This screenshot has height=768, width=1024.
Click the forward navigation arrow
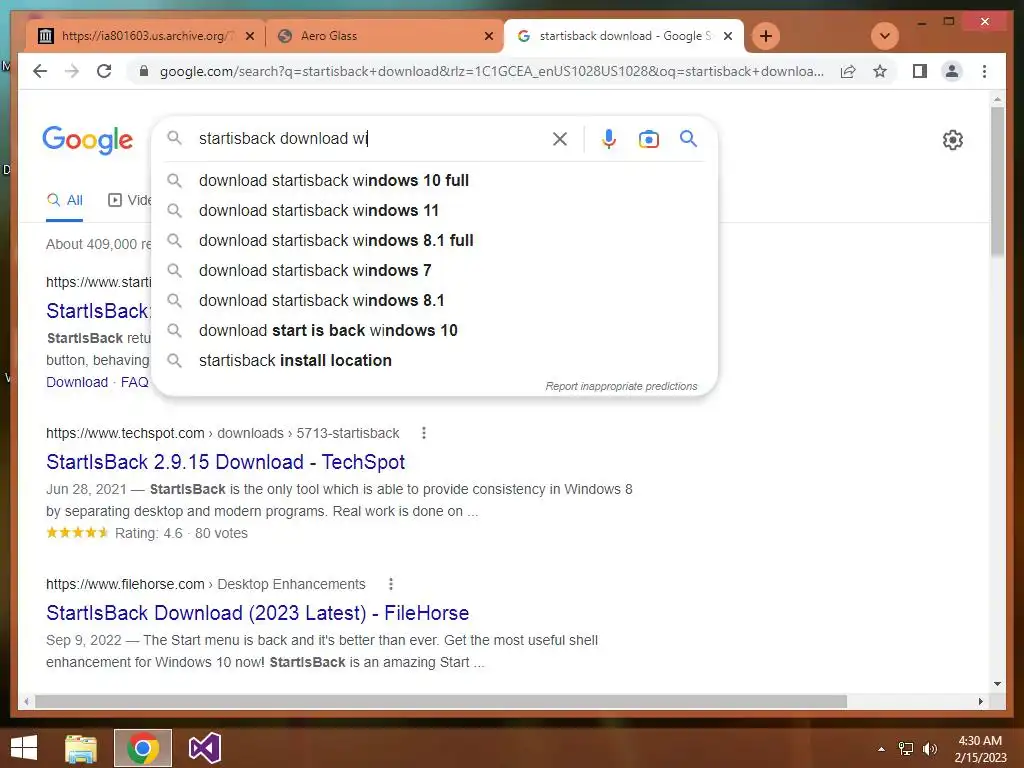72,71
